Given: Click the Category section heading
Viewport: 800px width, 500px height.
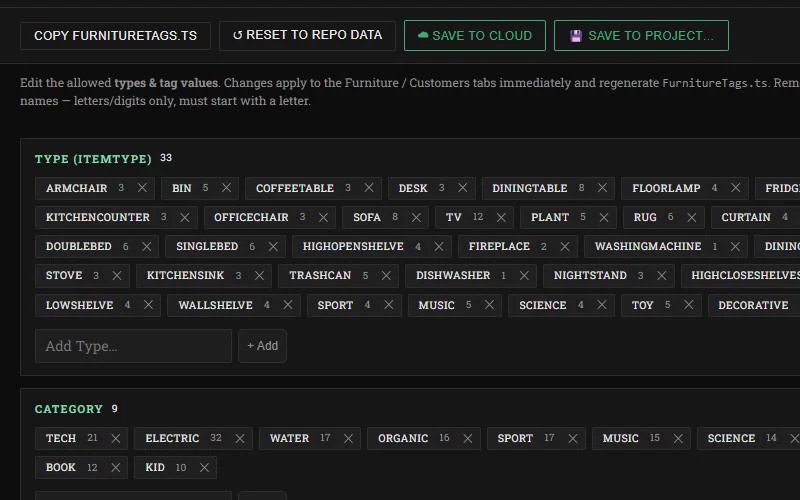Looking at the screenshot, I should point(69,409).
